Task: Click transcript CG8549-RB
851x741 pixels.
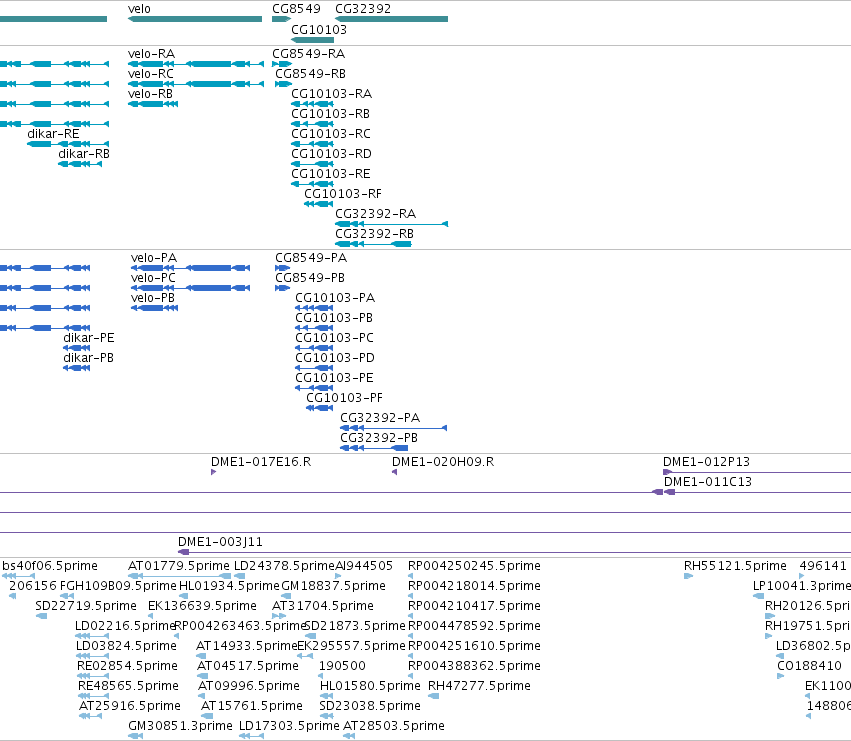Action: [x=283, y=84]
